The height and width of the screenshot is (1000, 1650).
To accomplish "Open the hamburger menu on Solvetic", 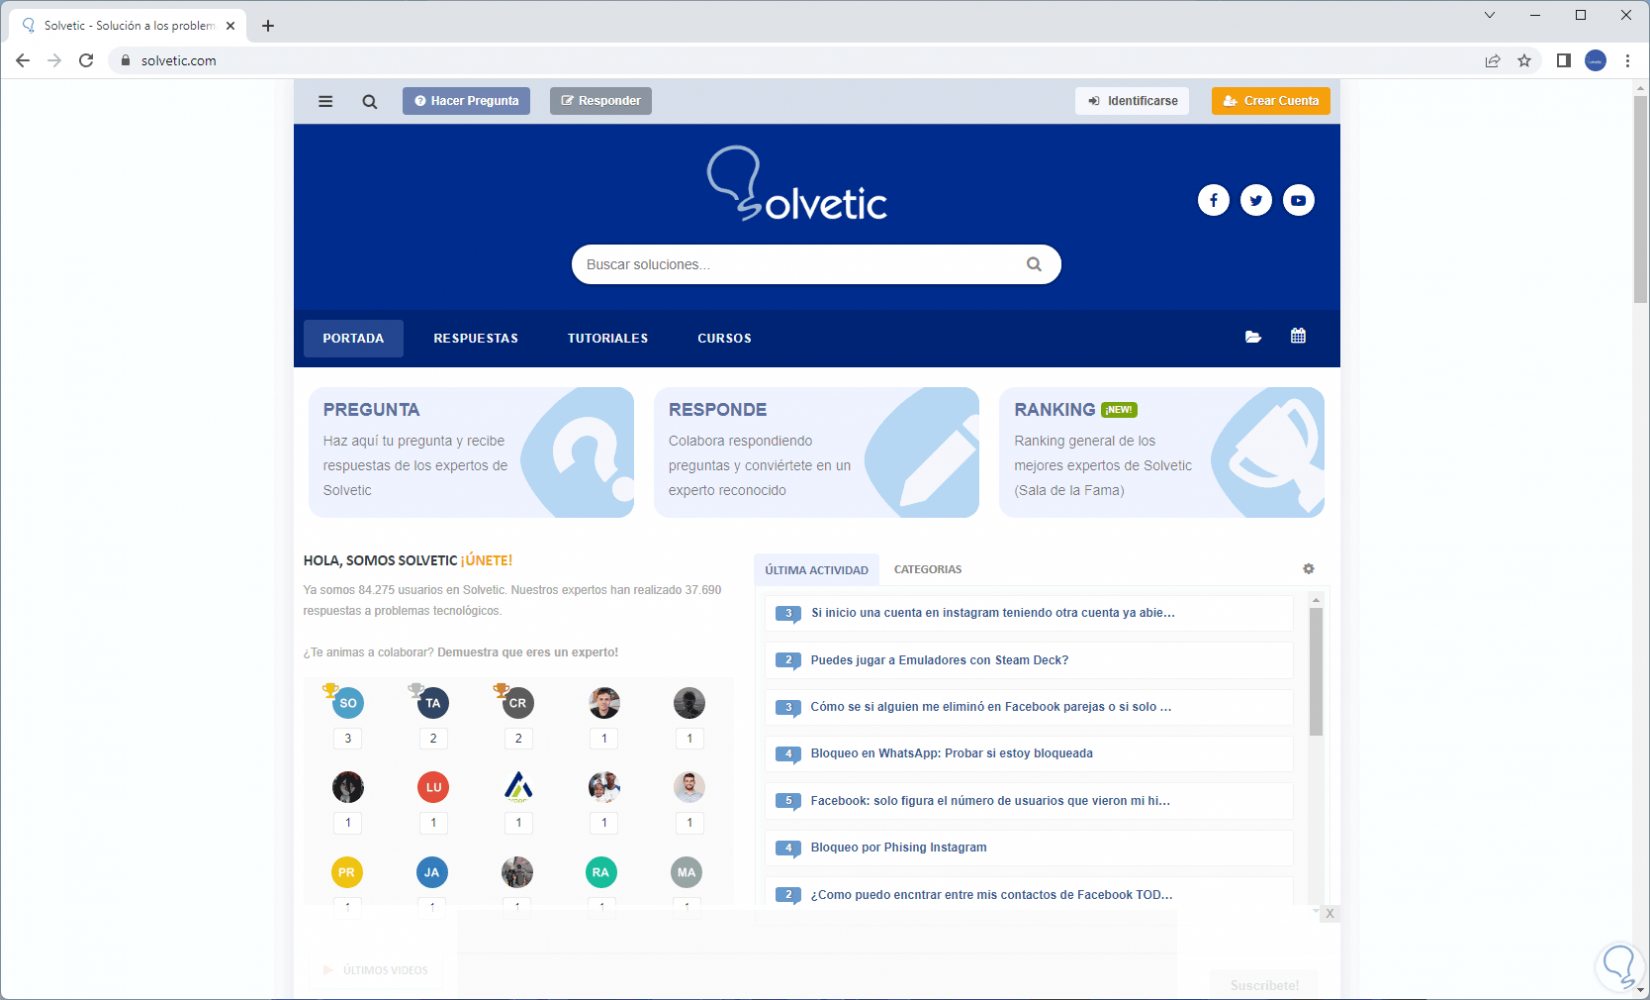I will 325,101.
